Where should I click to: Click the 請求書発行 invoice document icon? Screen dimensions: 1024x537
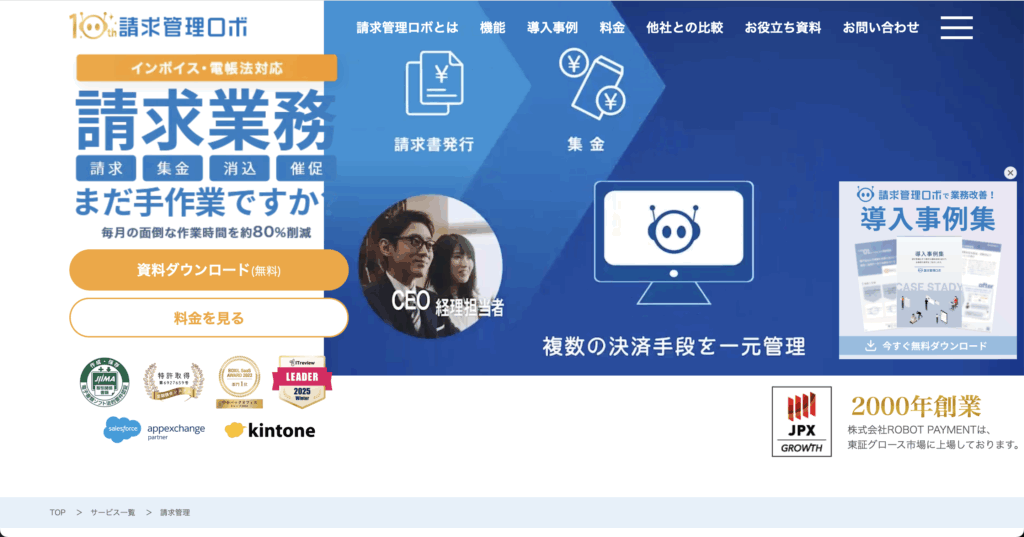(434, 84)
